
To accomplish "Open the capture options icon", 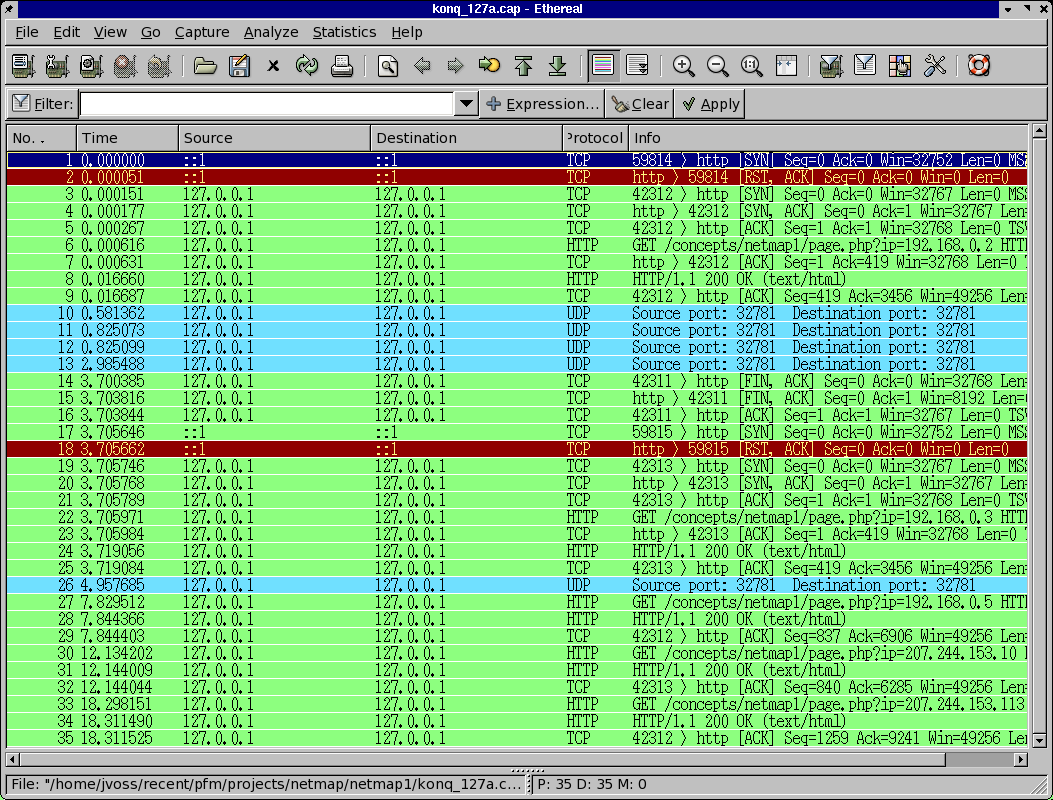I will pyautogui.click(x=57, y=66).
